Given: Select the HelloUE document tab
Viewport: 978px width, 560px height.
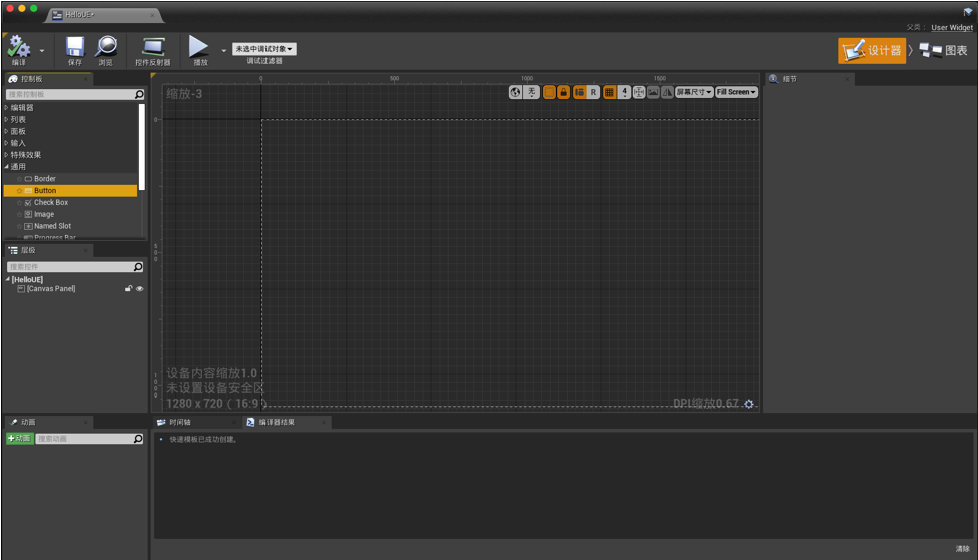Looking at the screenshot, I should click(x=103, y=14).
